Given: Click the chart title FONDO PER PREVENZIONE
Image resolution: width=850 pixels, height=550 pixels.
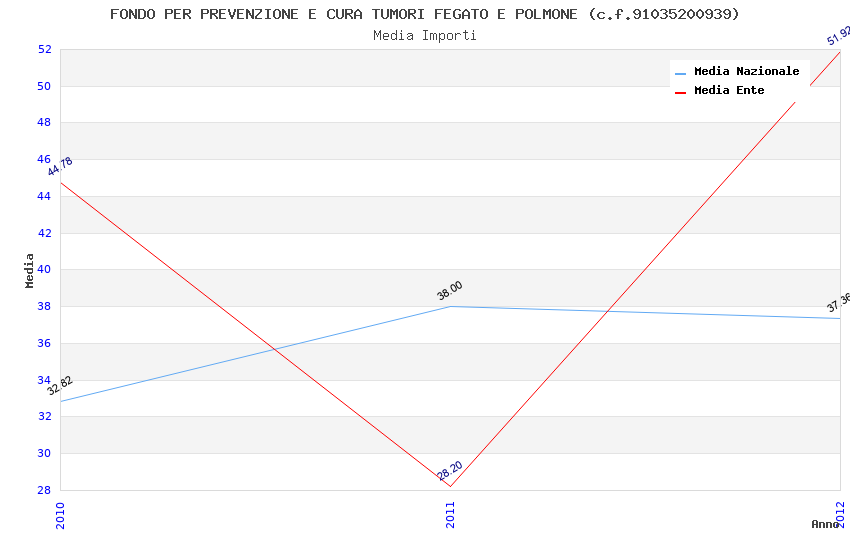Looking at the screenshot, I should coord(425,14).
